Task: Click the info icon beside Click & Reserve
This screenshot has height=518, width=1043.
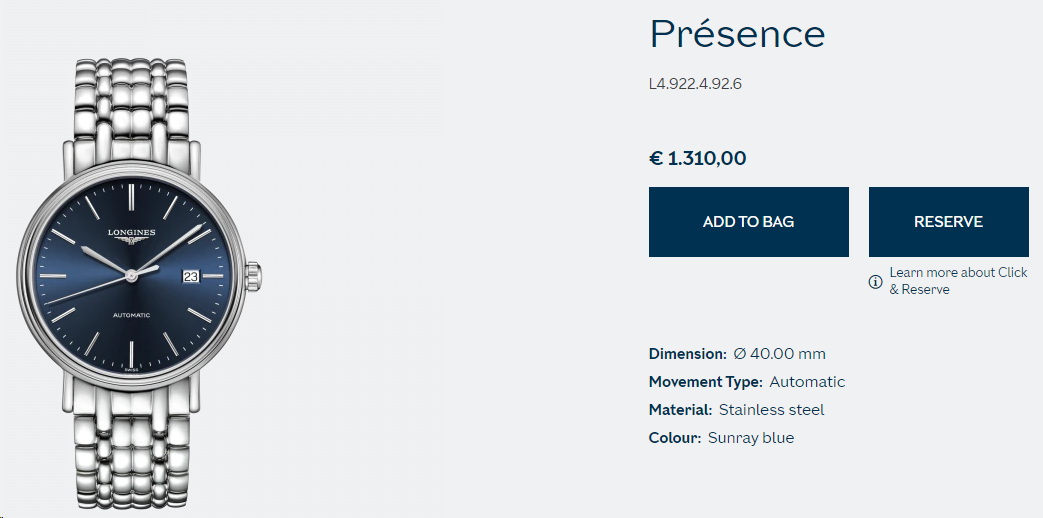Action: coord(875,282)
